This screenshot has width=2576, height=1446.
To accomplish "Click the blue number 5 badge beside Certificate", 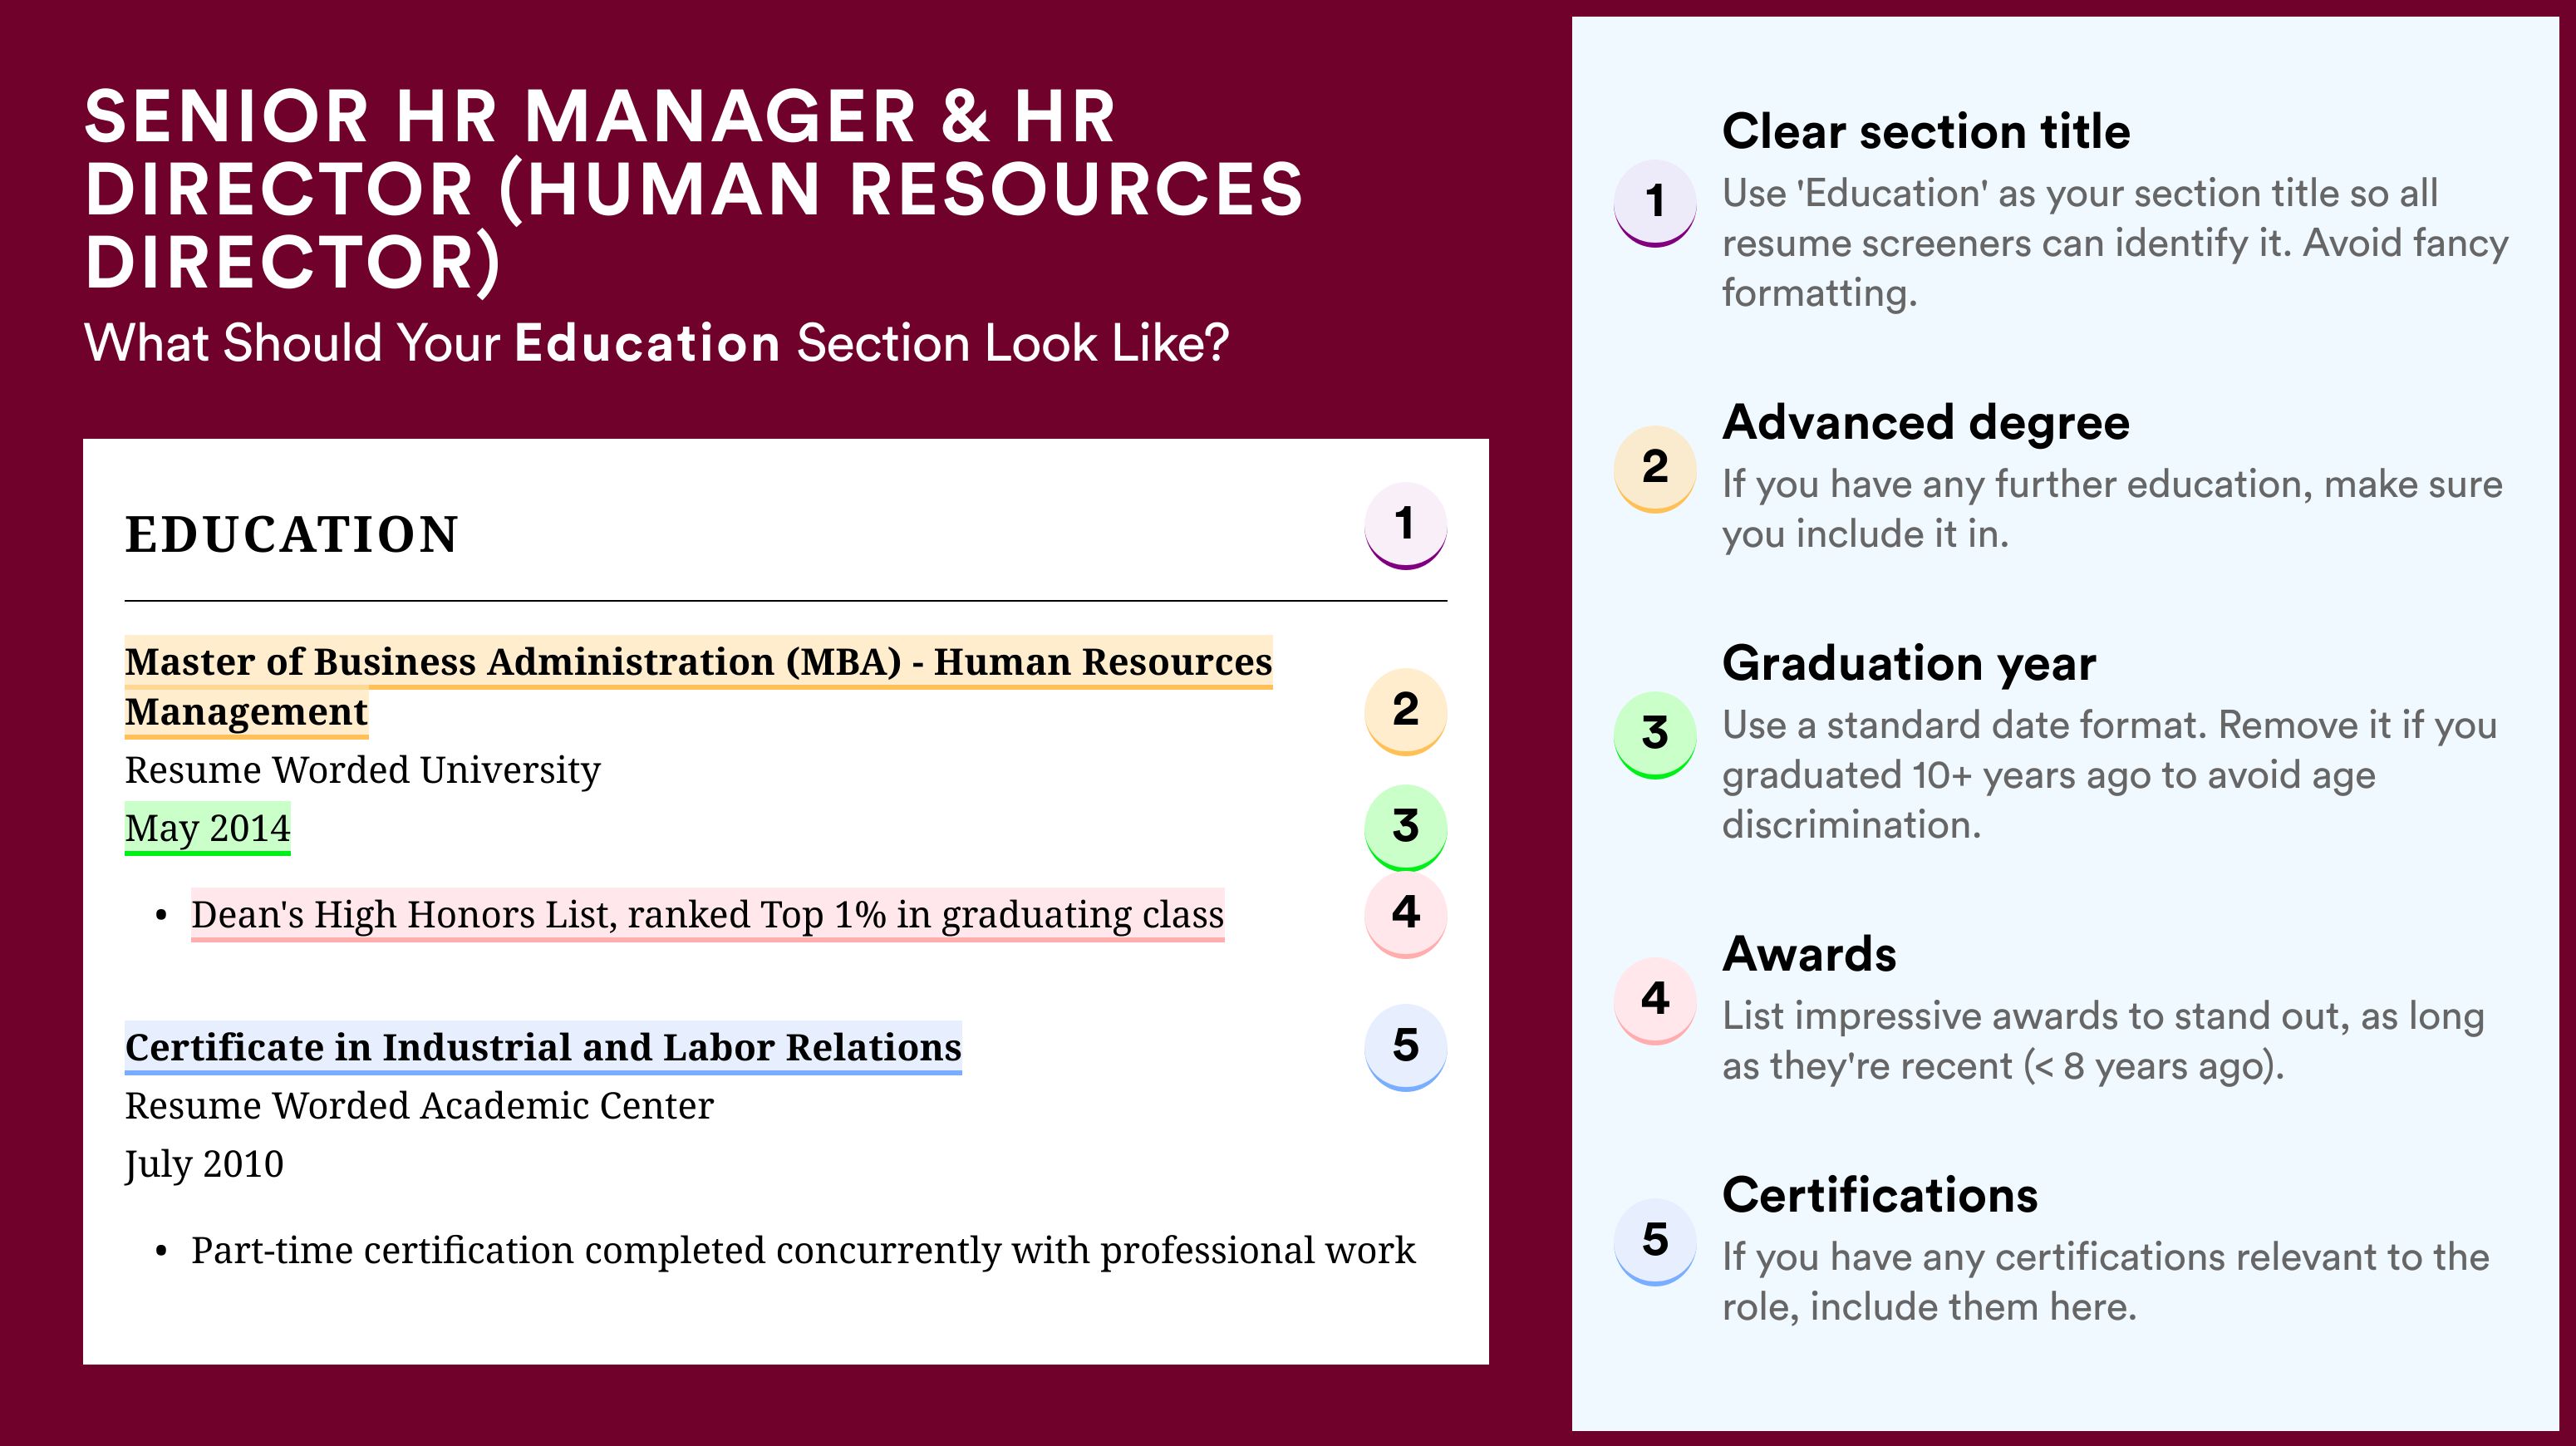I will [1405, 1047].
